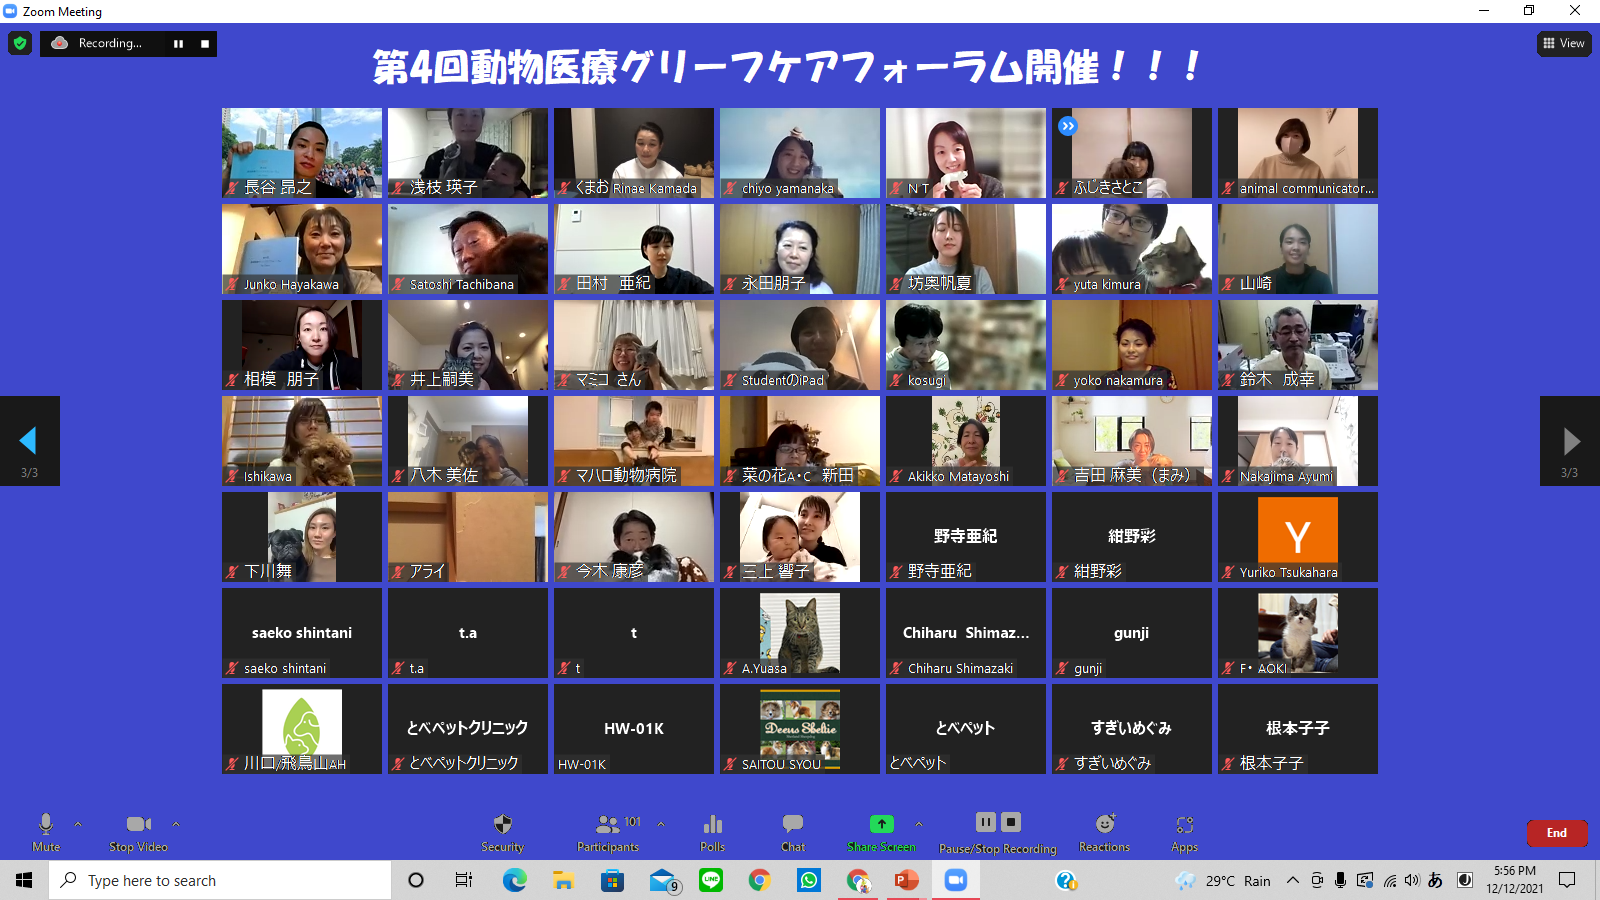Open the Polls icon
The image size is (1600, 900).
[x=712, y=831]
